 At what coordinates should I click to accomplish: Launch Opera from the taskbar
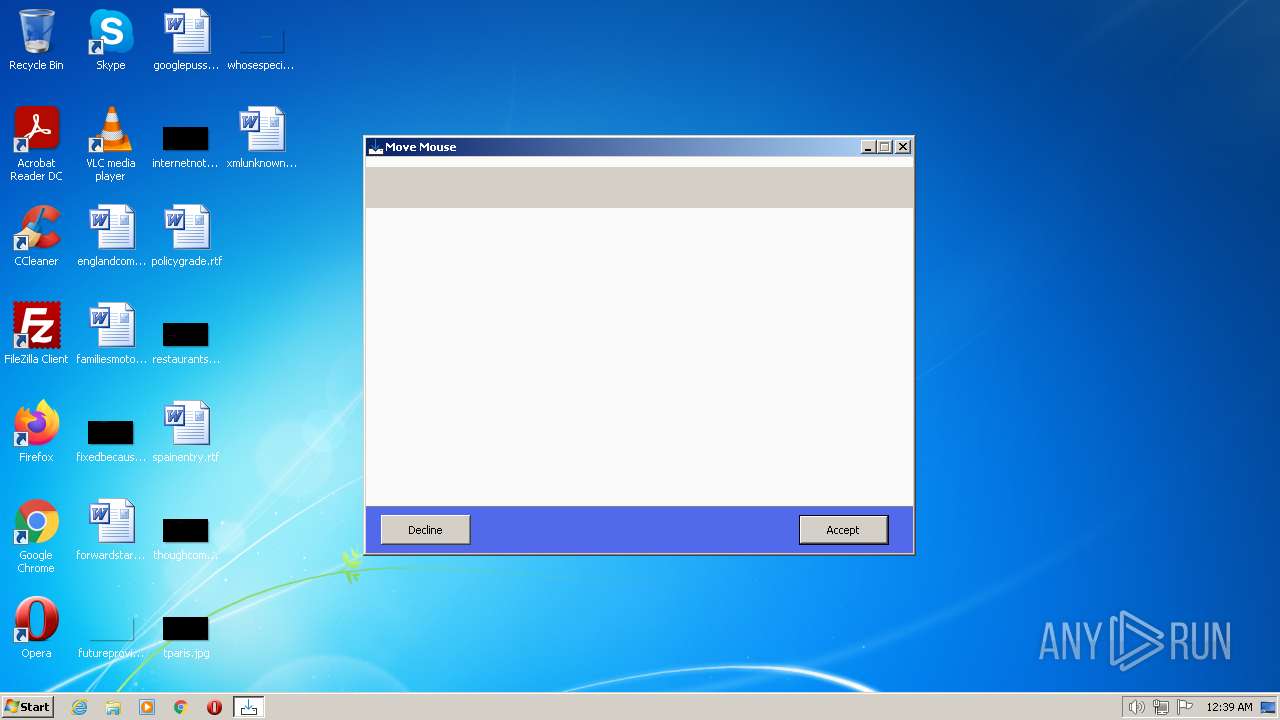(x=214, y=707)
